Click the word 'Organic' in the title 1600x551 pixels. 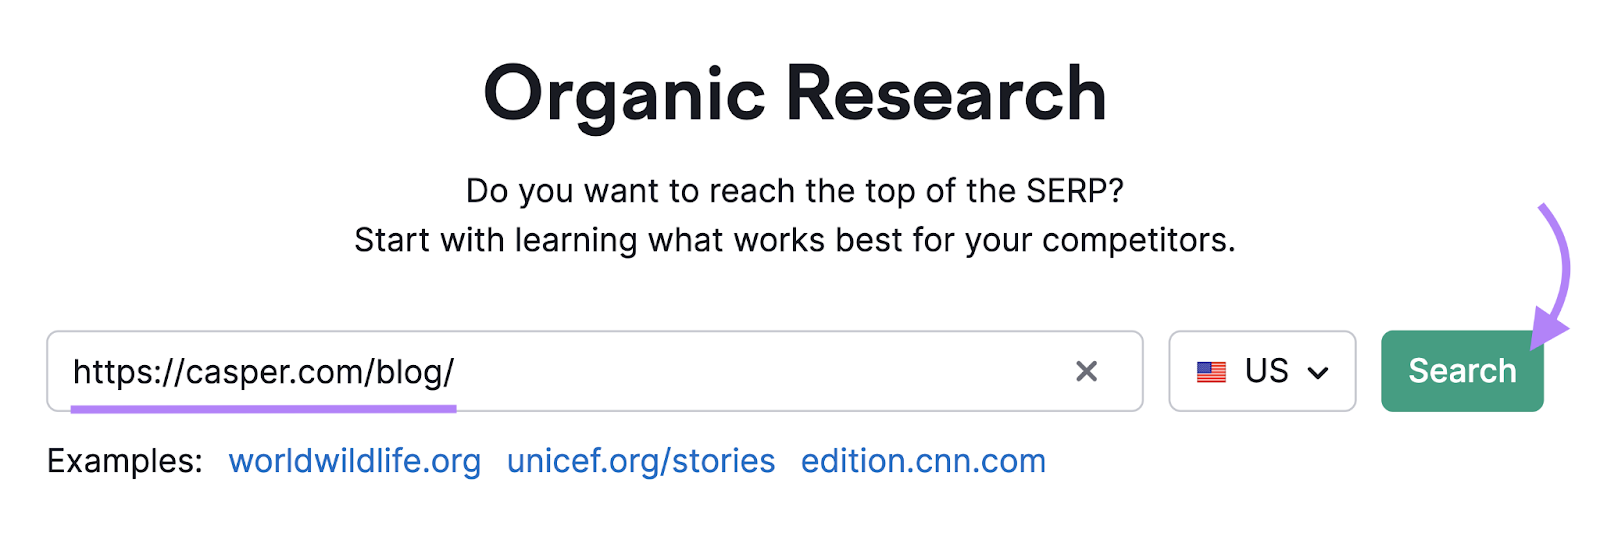click(624, 95)
